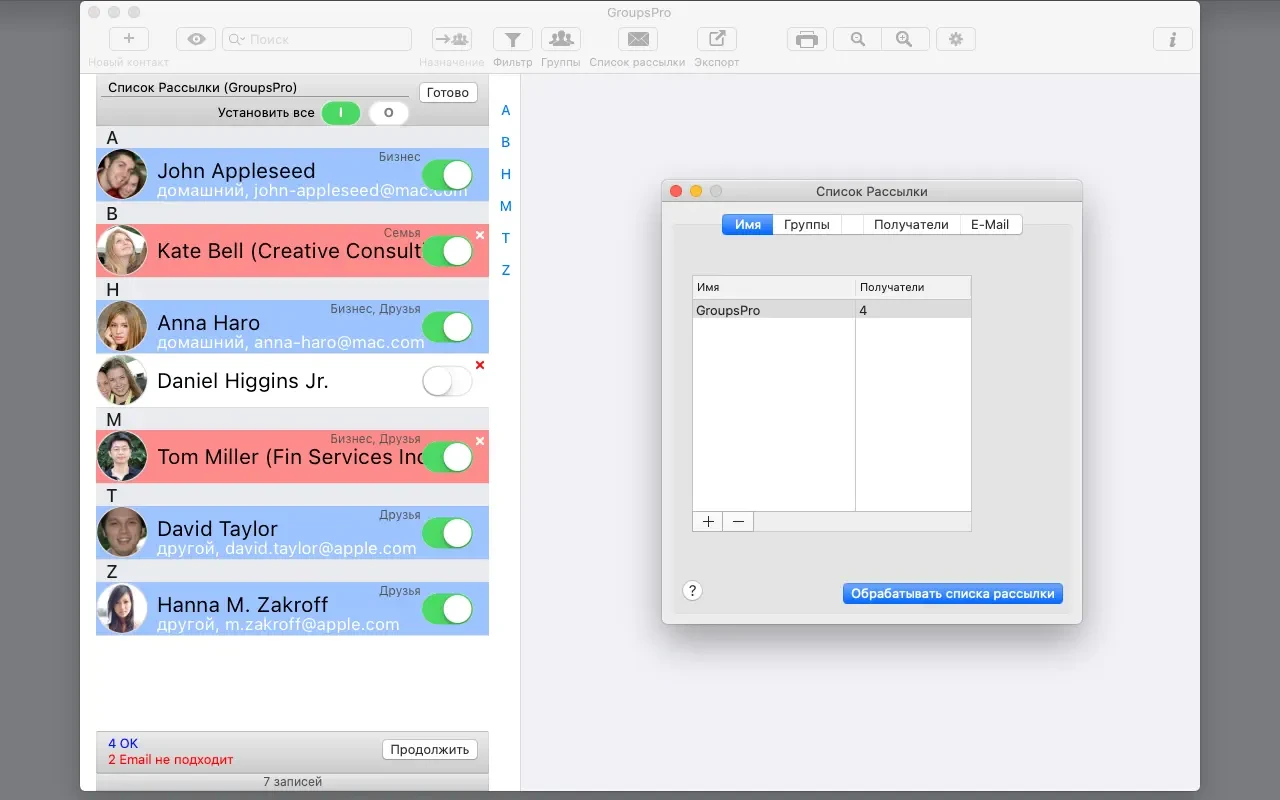This screenshot has width=1280, height=800.
Task: Switch to the Группы tab
Action: pyautogui.click(x=806, y=225)
